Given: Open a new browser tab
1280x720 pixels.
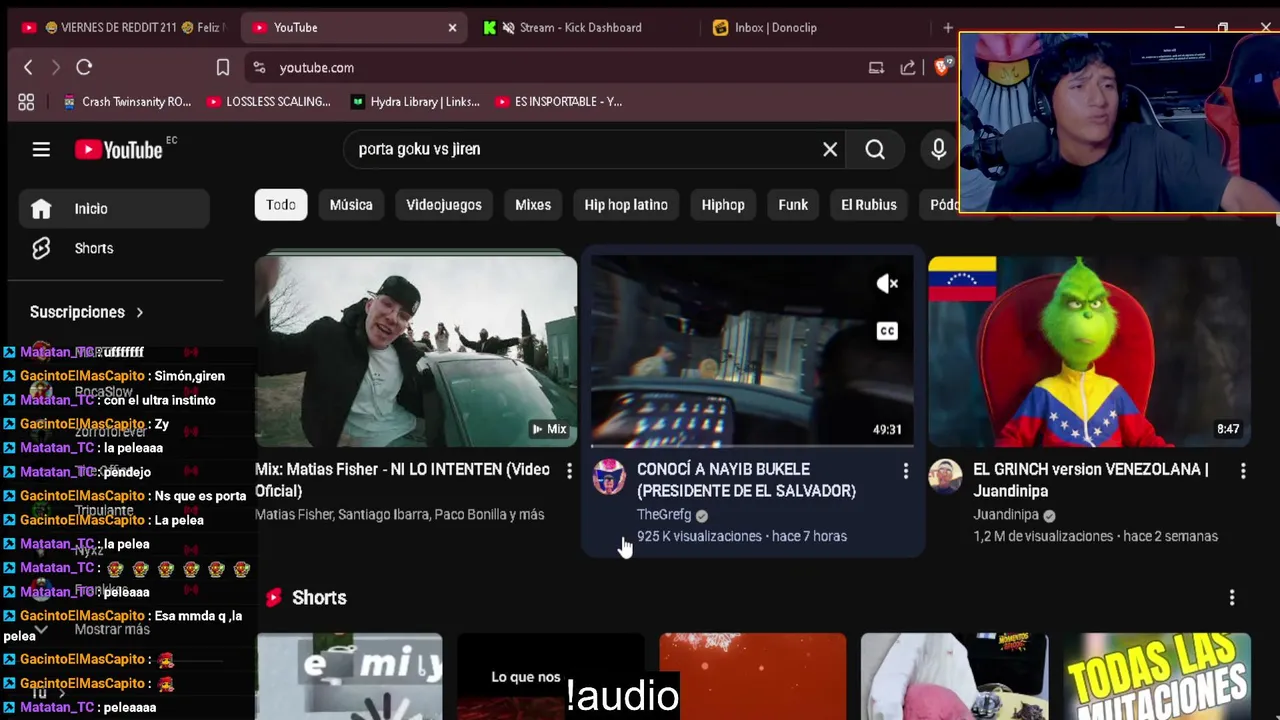Looking at the screenshot, I should (x=947, y=27).
